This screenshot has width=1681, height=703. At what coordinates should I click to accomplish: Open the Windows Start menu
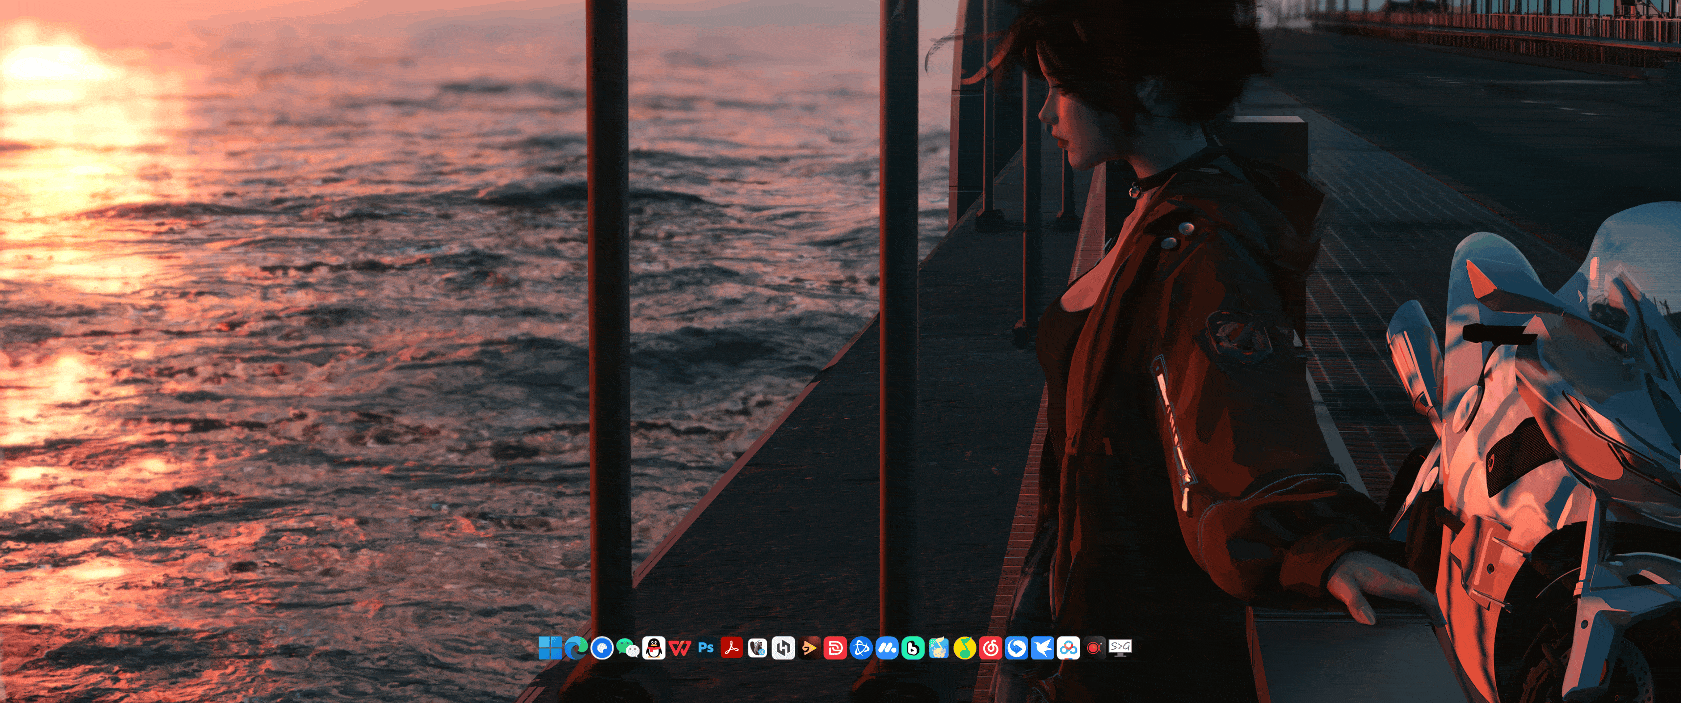(550, 648)
